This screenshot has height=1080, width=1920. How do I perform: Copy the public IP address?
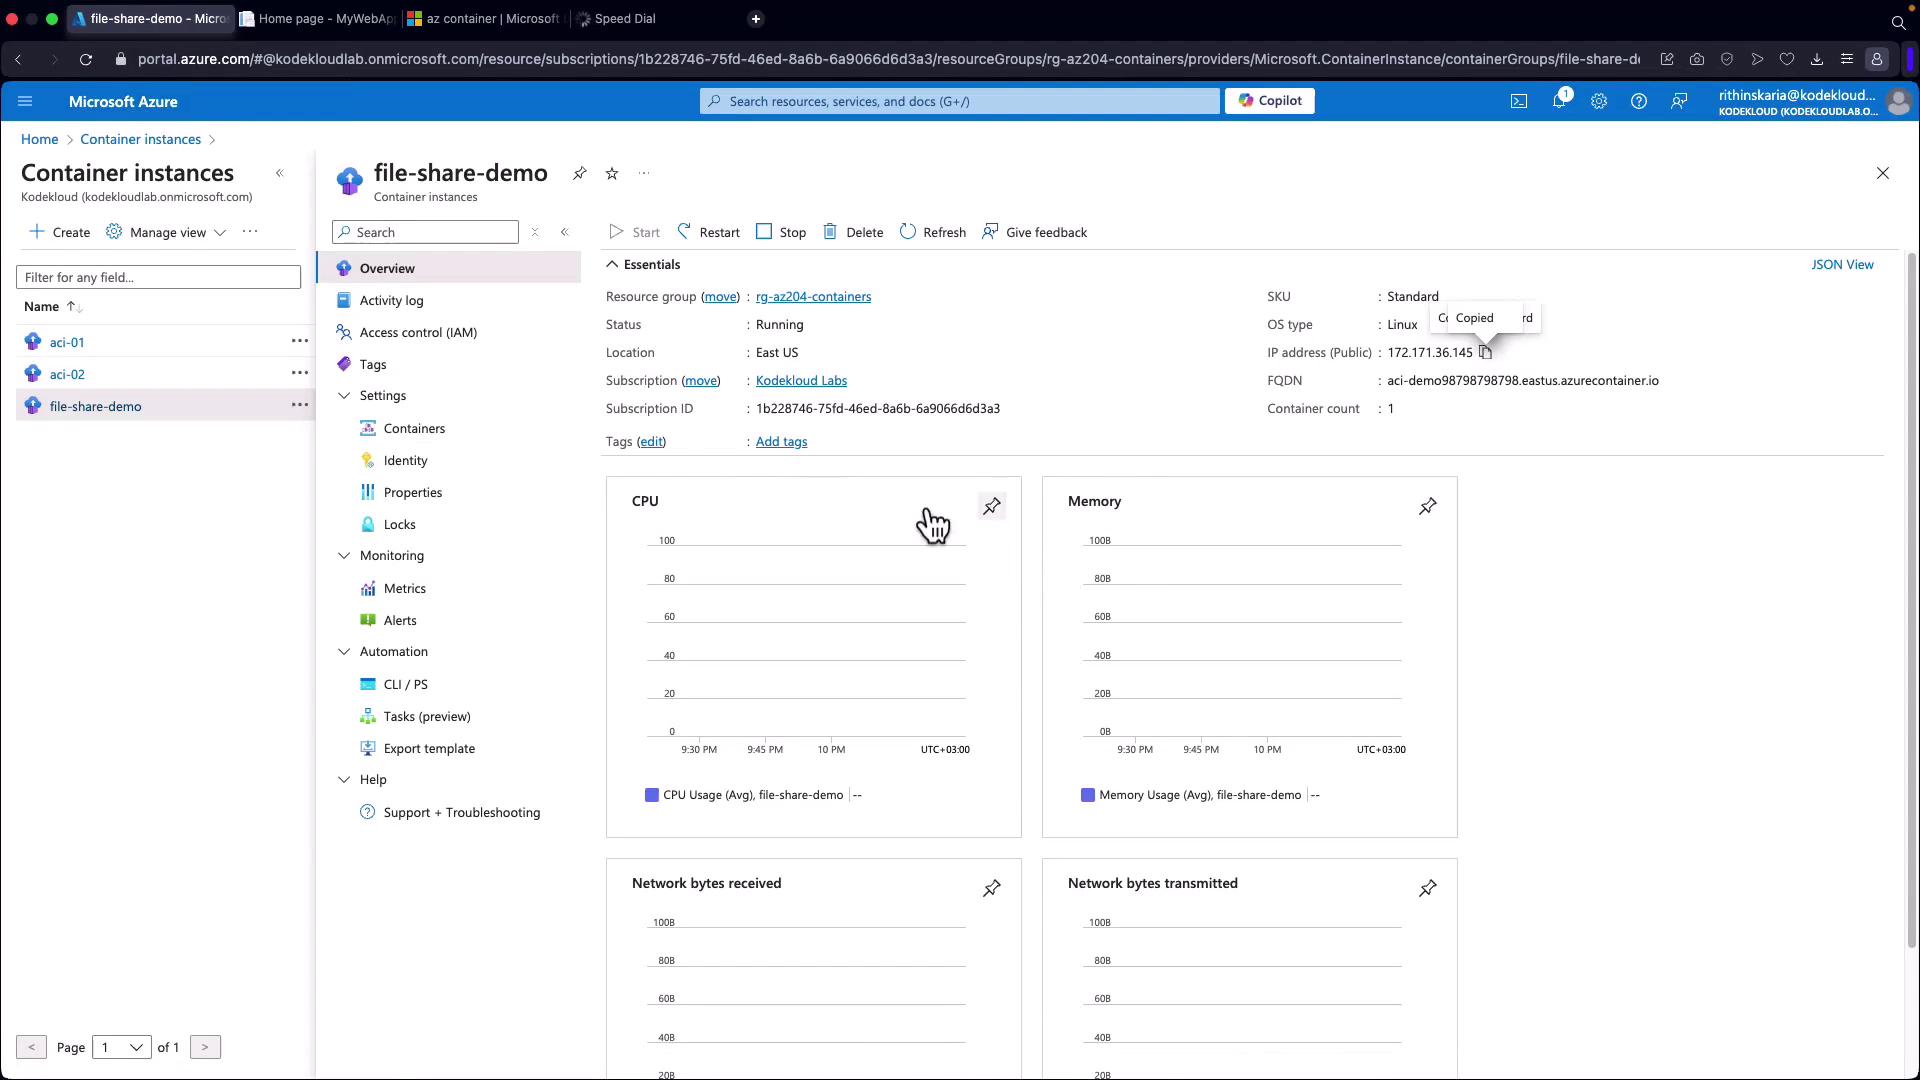(1485, 353)
